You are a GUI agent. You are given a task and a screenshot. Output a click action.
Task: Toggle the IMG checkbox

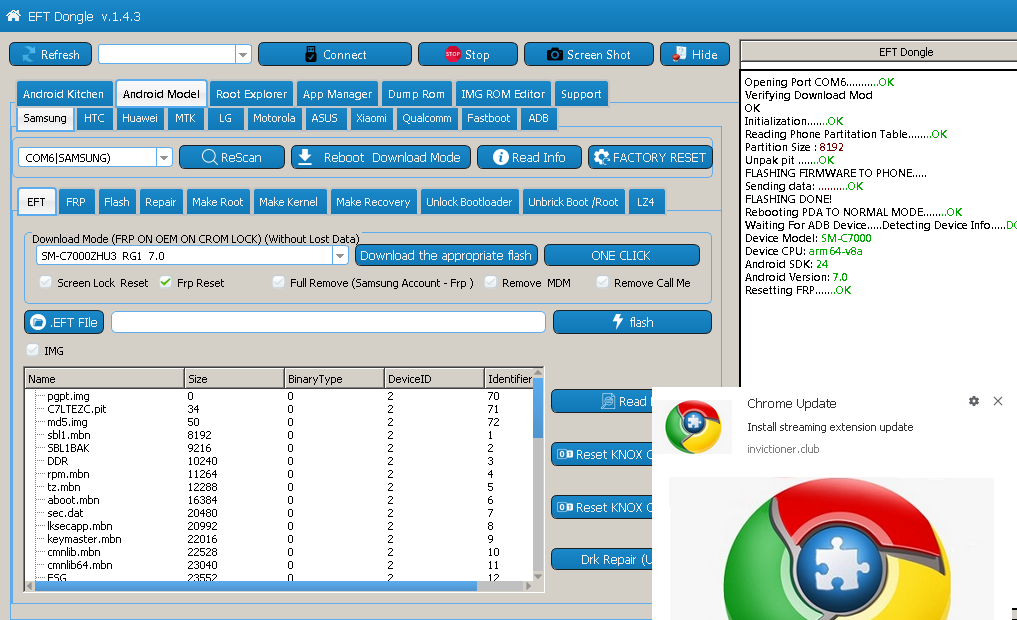point(32,350)
